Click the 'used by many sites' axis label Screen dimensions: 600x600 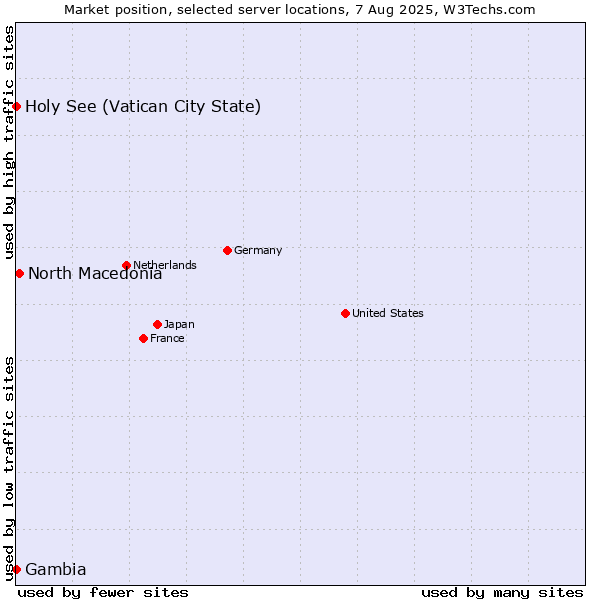[502, 593]
